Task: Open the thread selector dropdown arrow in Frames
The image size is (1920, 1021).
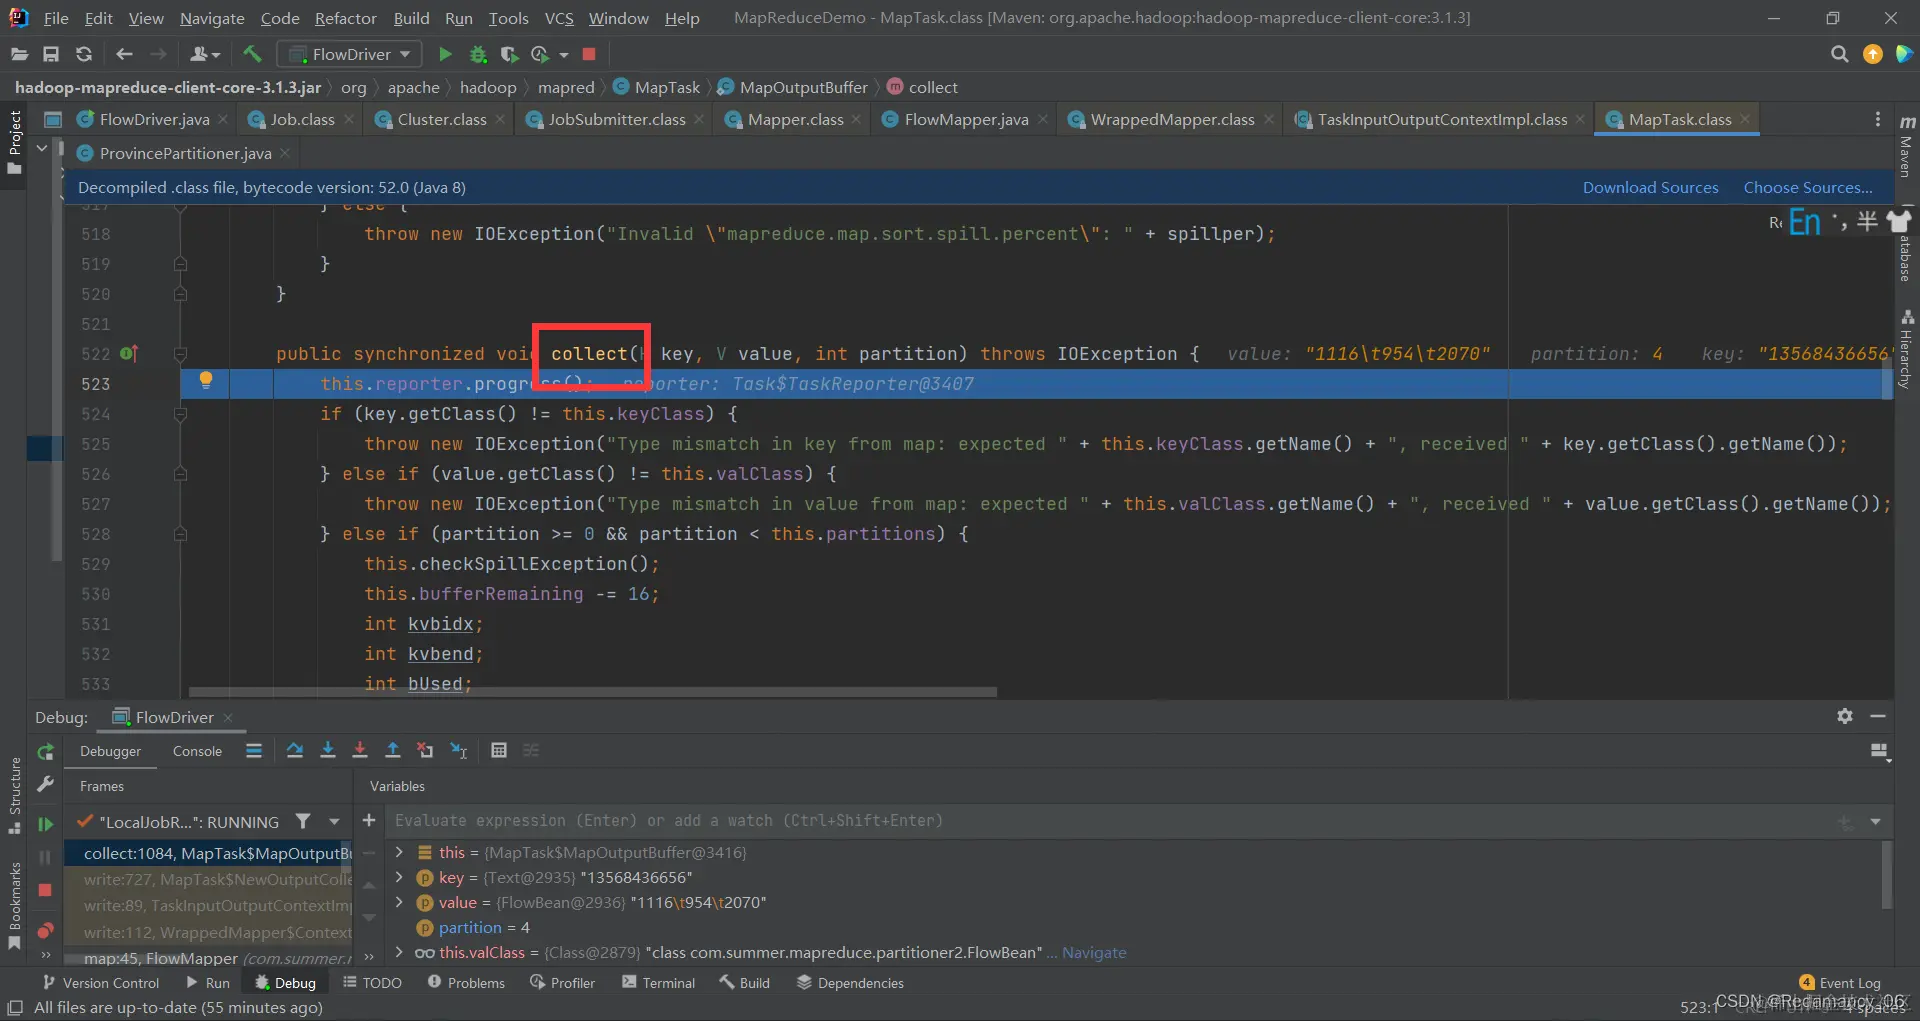Action: pyautogui.click(x=334, y=822)
